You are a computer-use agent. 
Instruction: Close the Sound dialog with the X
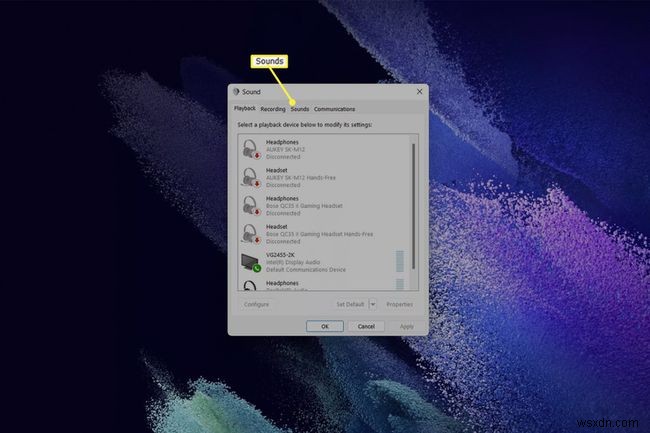420,92
